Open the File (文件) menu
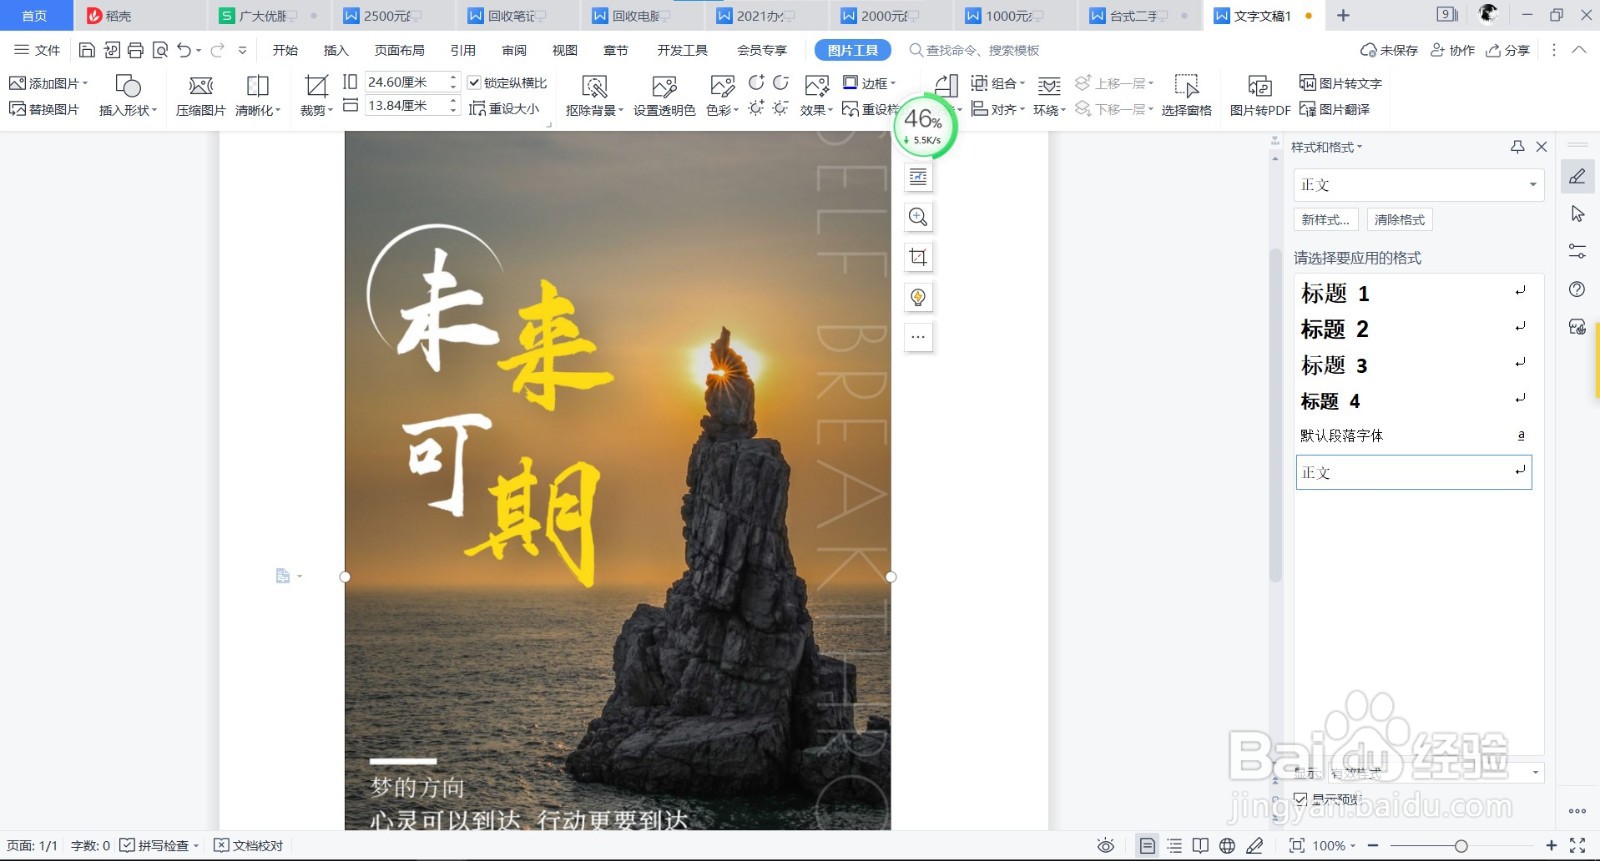 37,50
